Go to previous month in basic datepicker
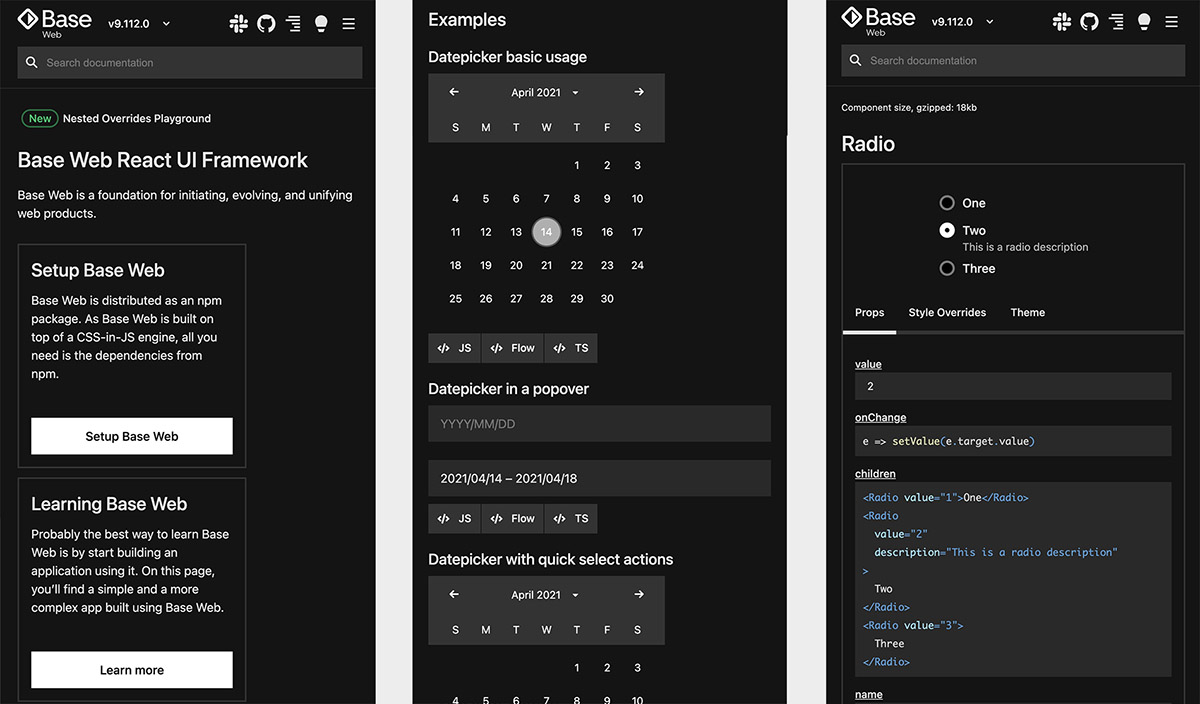This screenshot has width=1200, height=704. tap(454, 92)
